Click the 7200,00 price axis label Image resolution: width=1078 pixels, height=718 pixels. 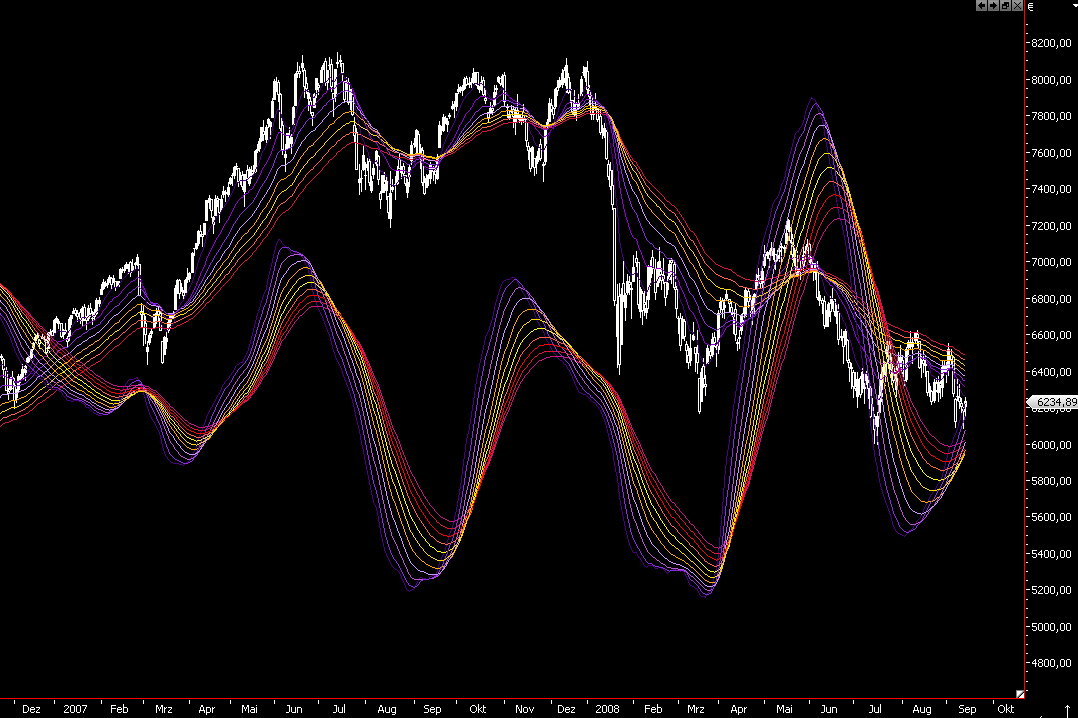1051,226
